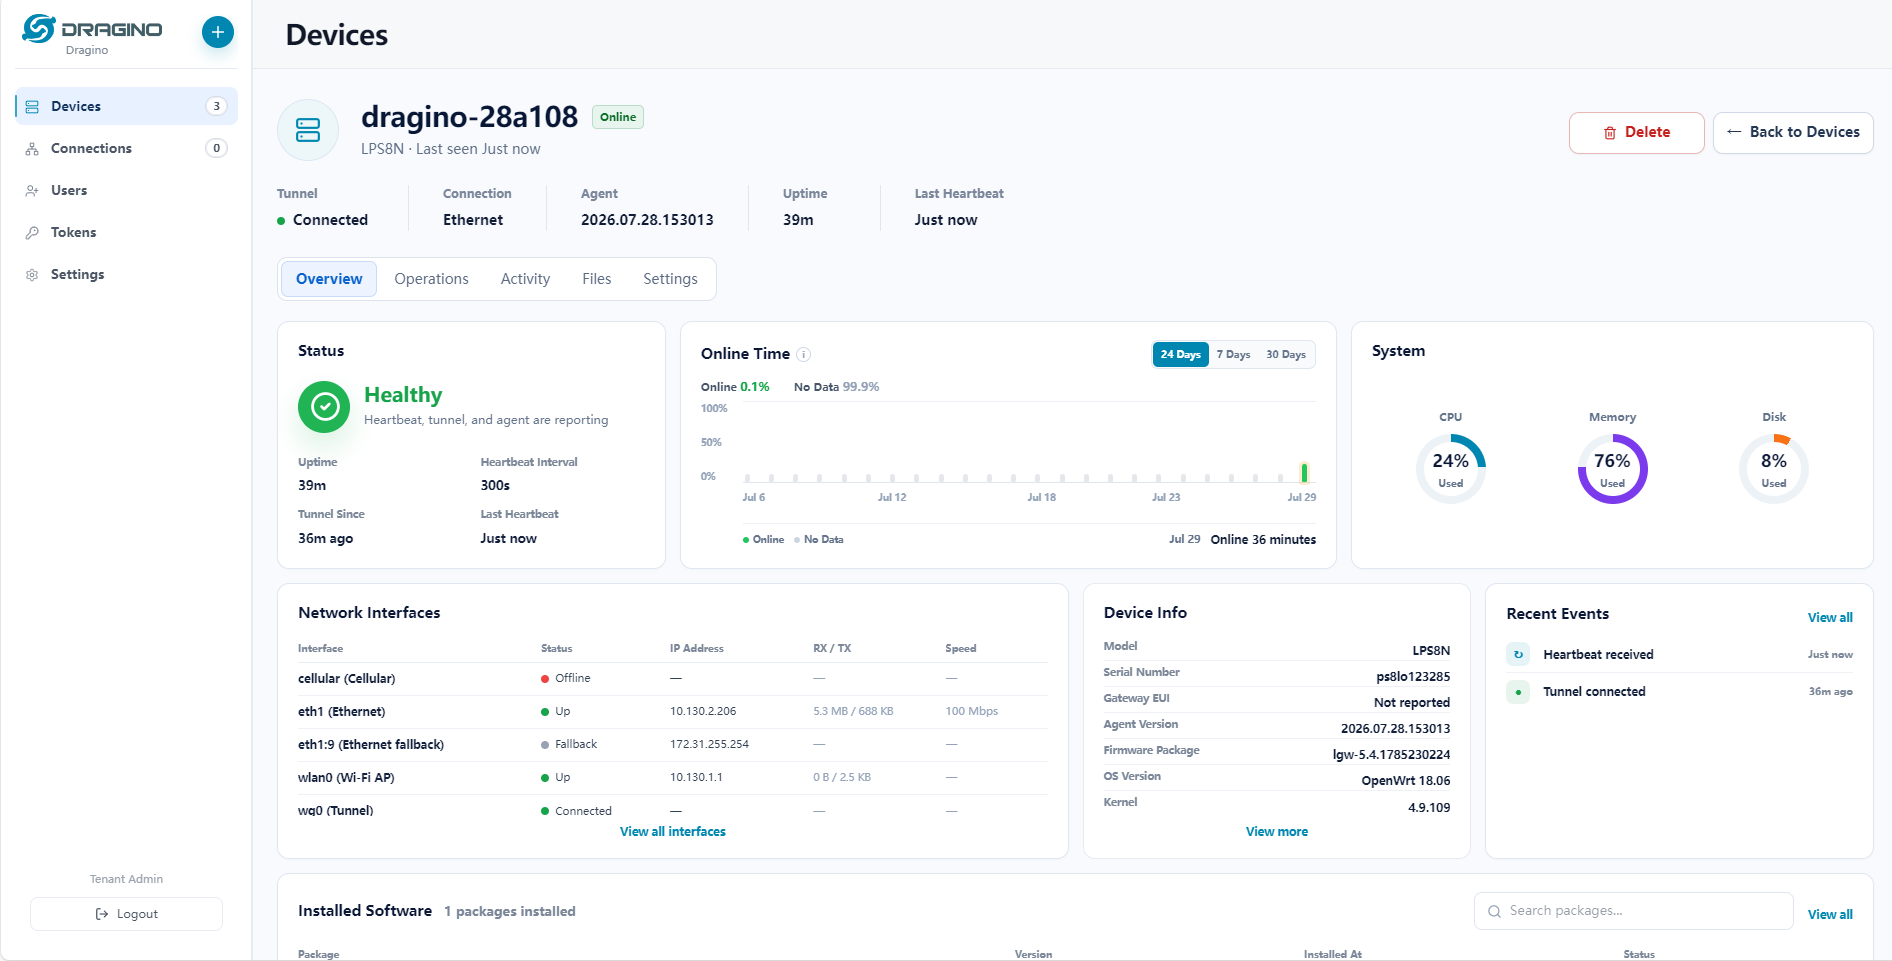The height and width of the screenshot is (961, 1892).
Task: Click the Devices sidebar icon
Action: click(32, 106)
